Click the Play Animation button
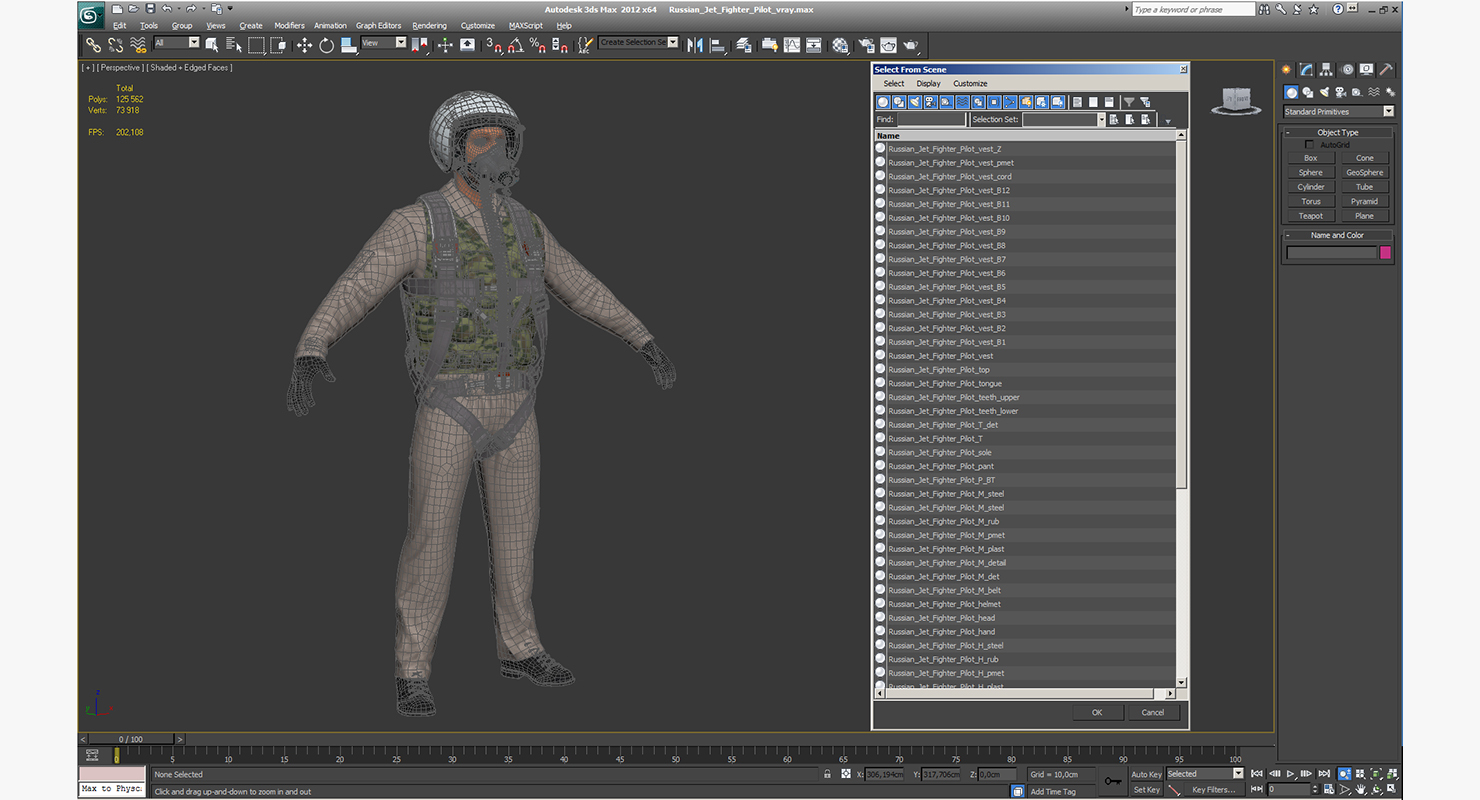The height and width of the screenshot is (800, 1480). point(1290,774)
